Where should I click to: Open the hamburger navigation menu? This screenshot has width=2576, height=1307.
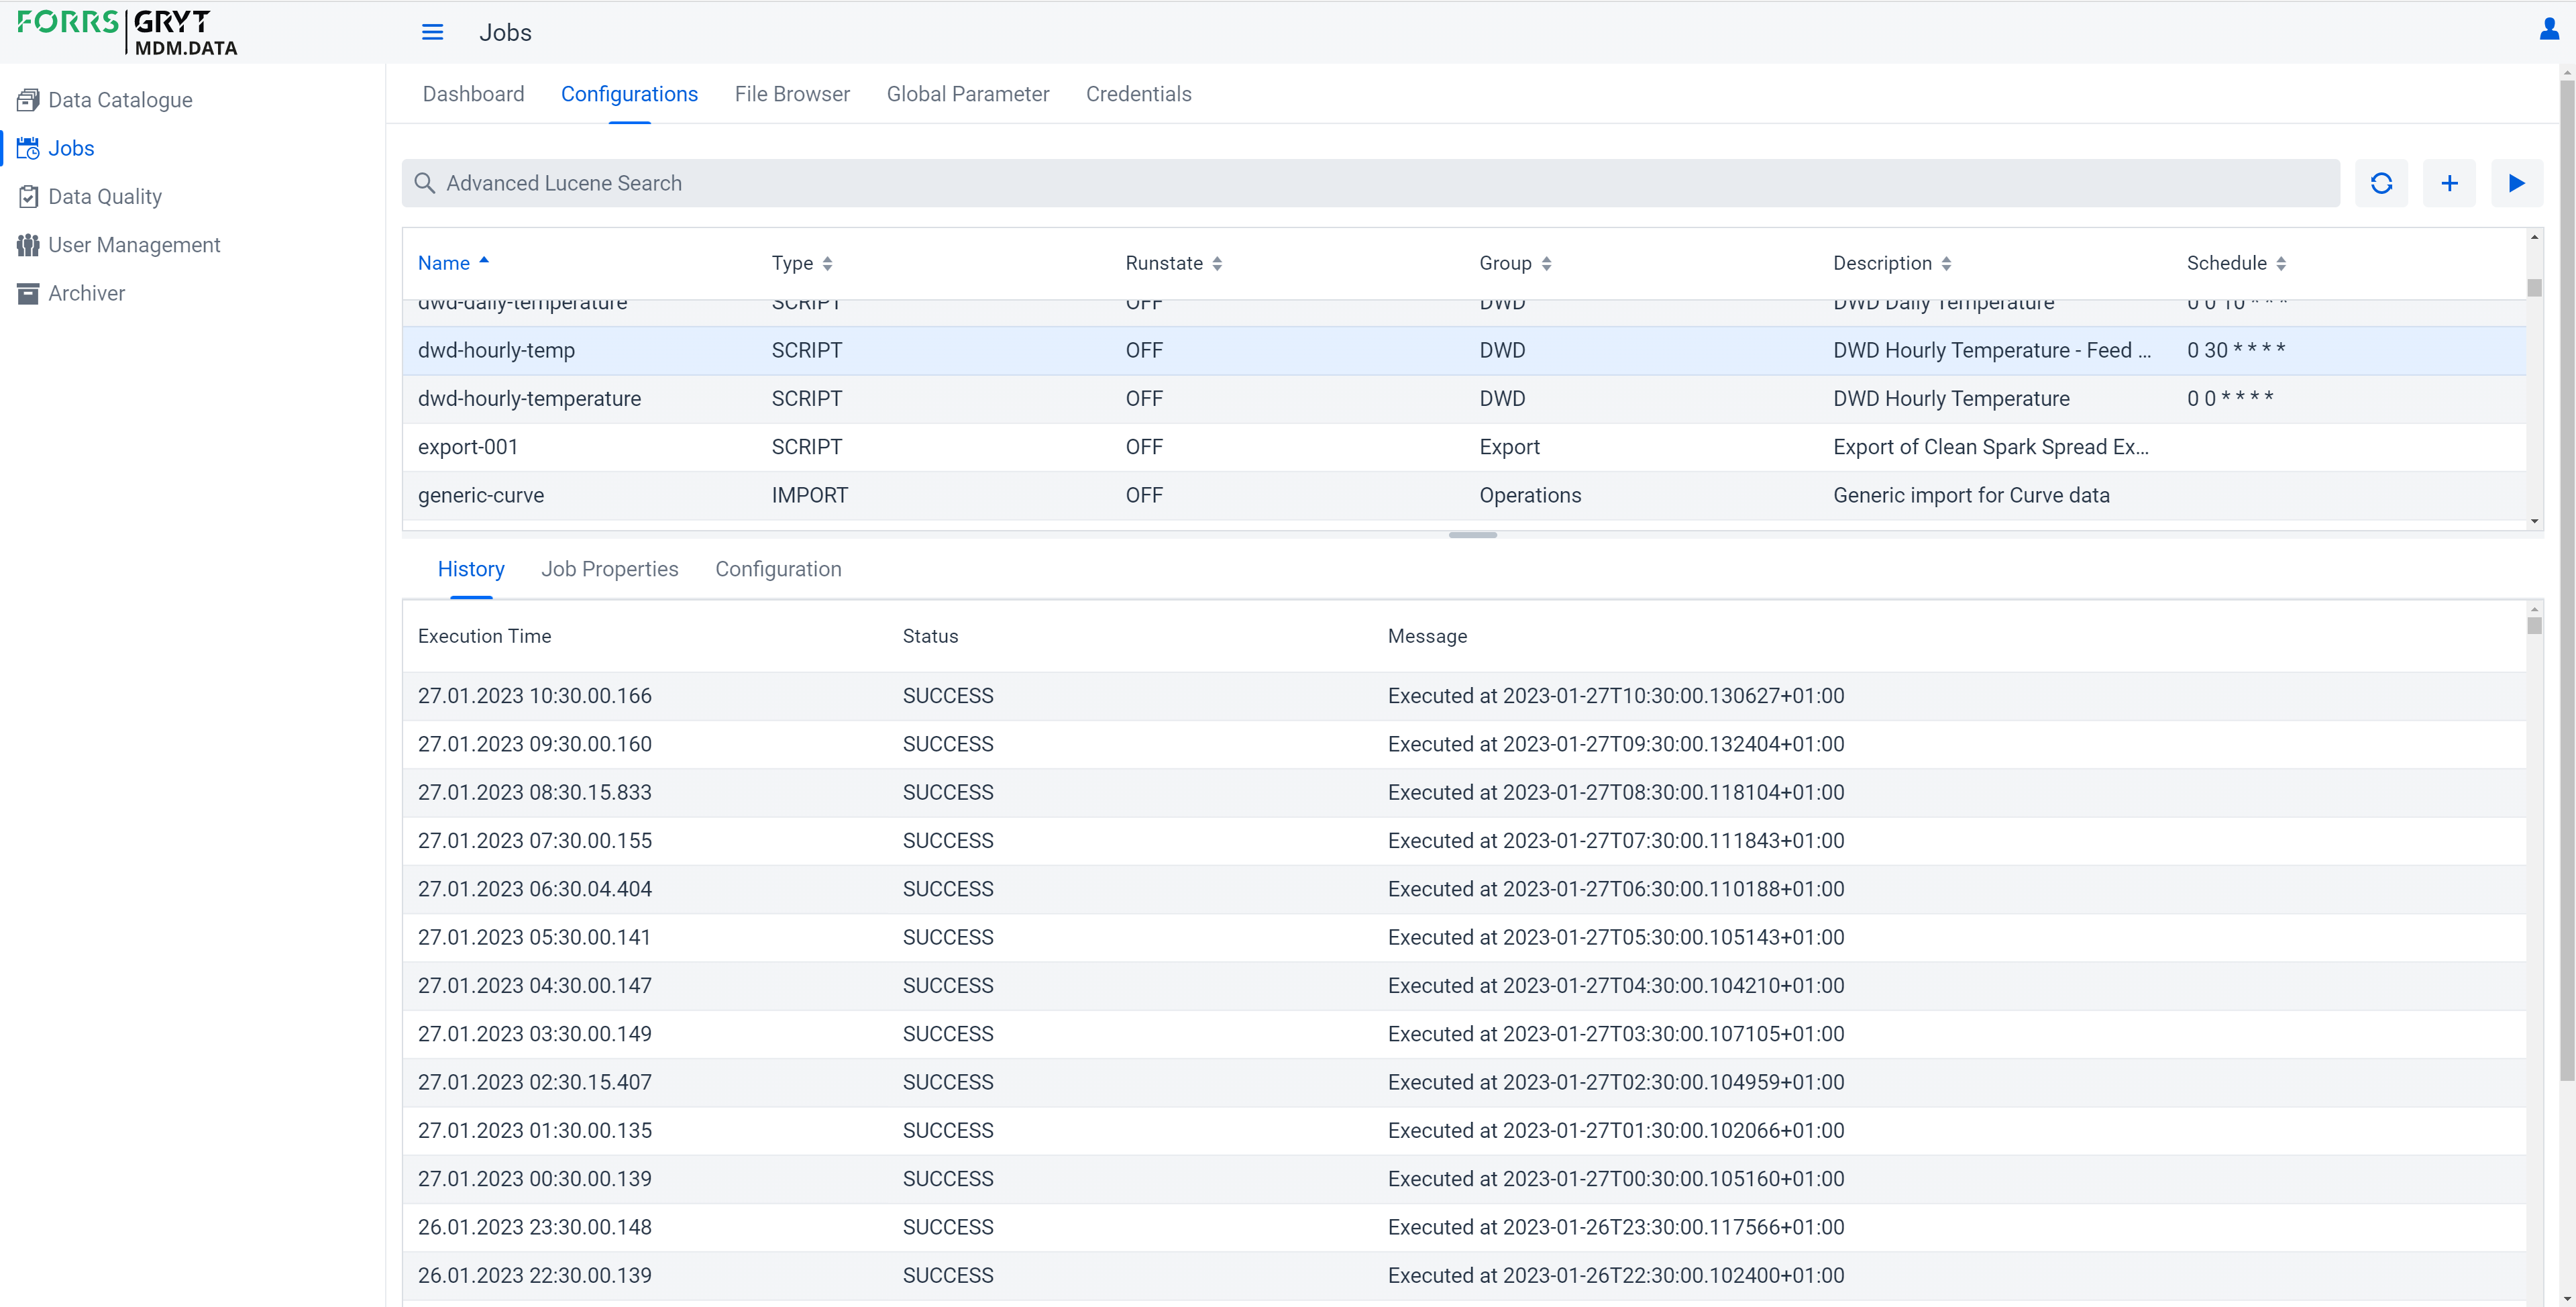coord(432,32)
